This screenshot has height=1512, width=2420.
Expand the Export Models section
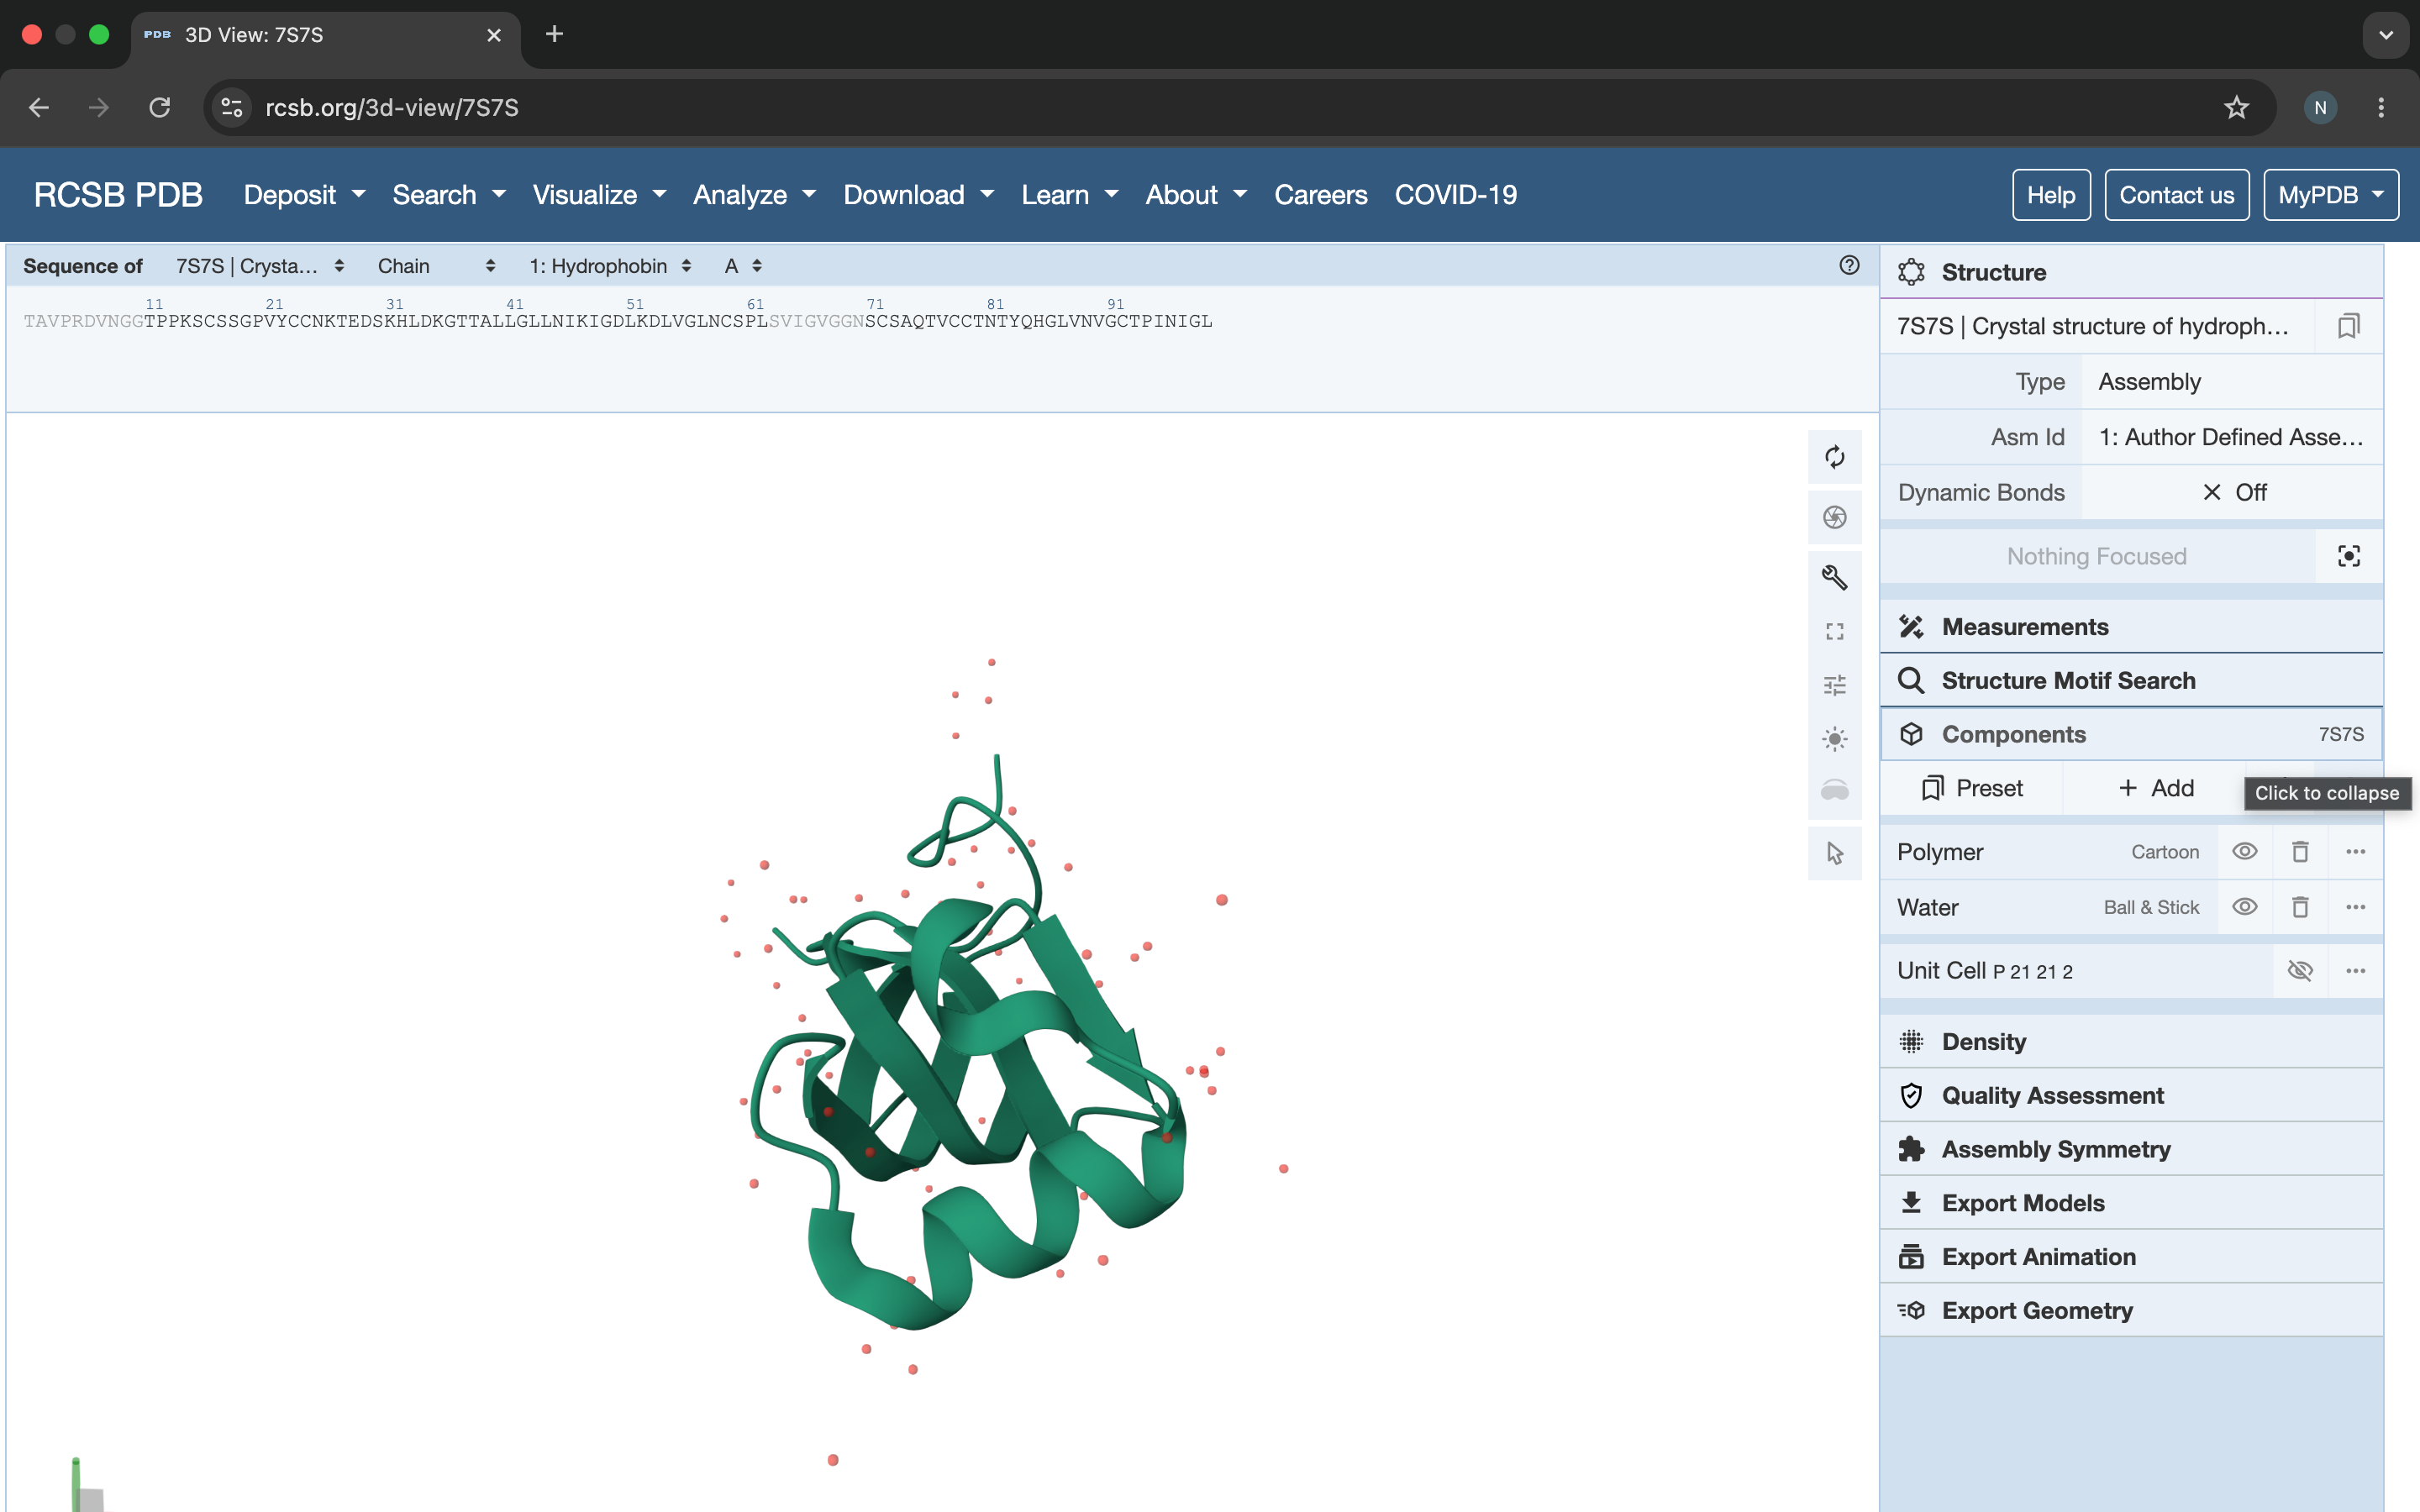(x=2131, y=1203)
